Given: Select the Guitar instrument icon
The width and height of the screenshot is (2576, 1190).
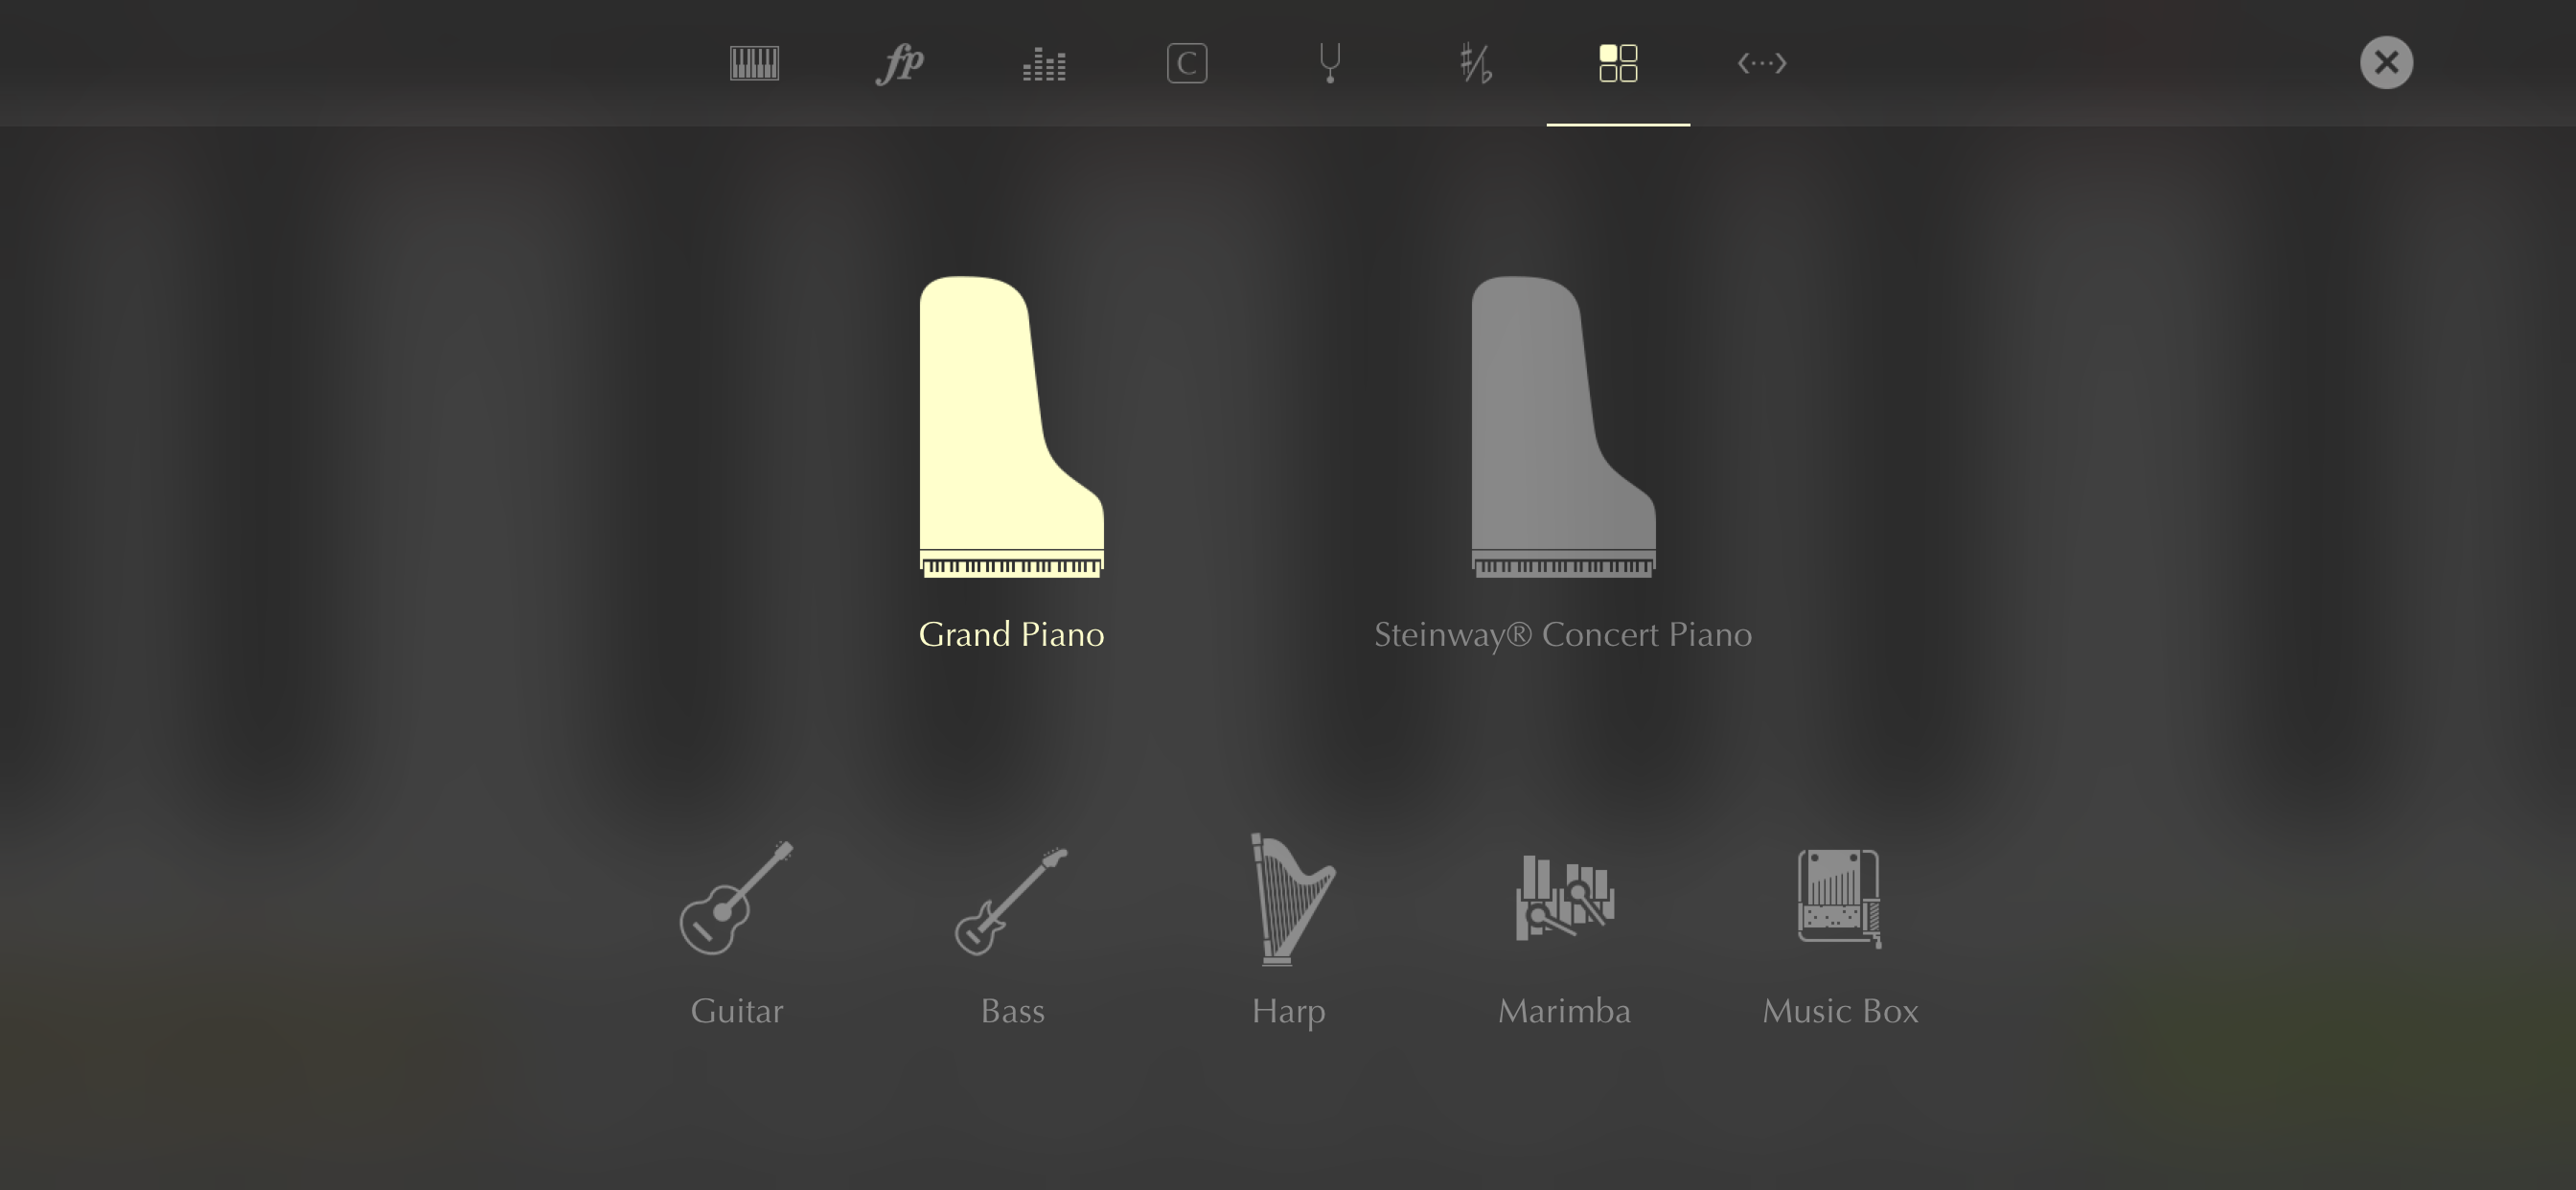Looking at the screenshot, I should (736, 898).
